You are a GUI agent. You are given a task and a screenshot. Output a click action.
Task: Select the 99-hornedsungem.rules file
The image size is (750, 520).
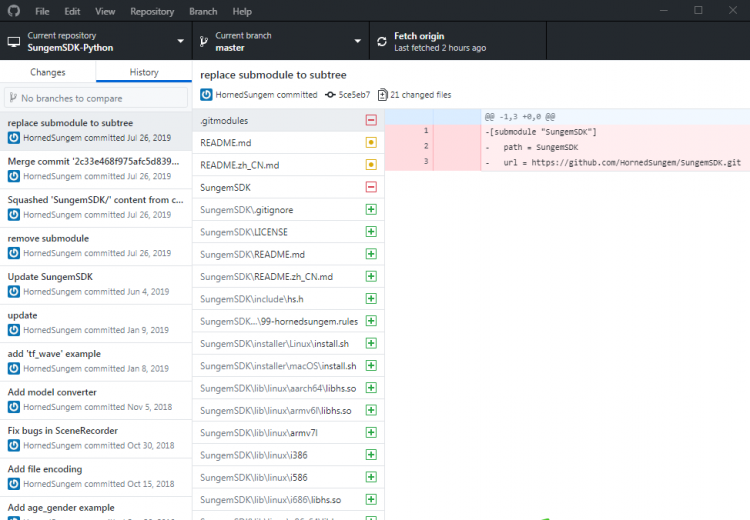(288, 321)
